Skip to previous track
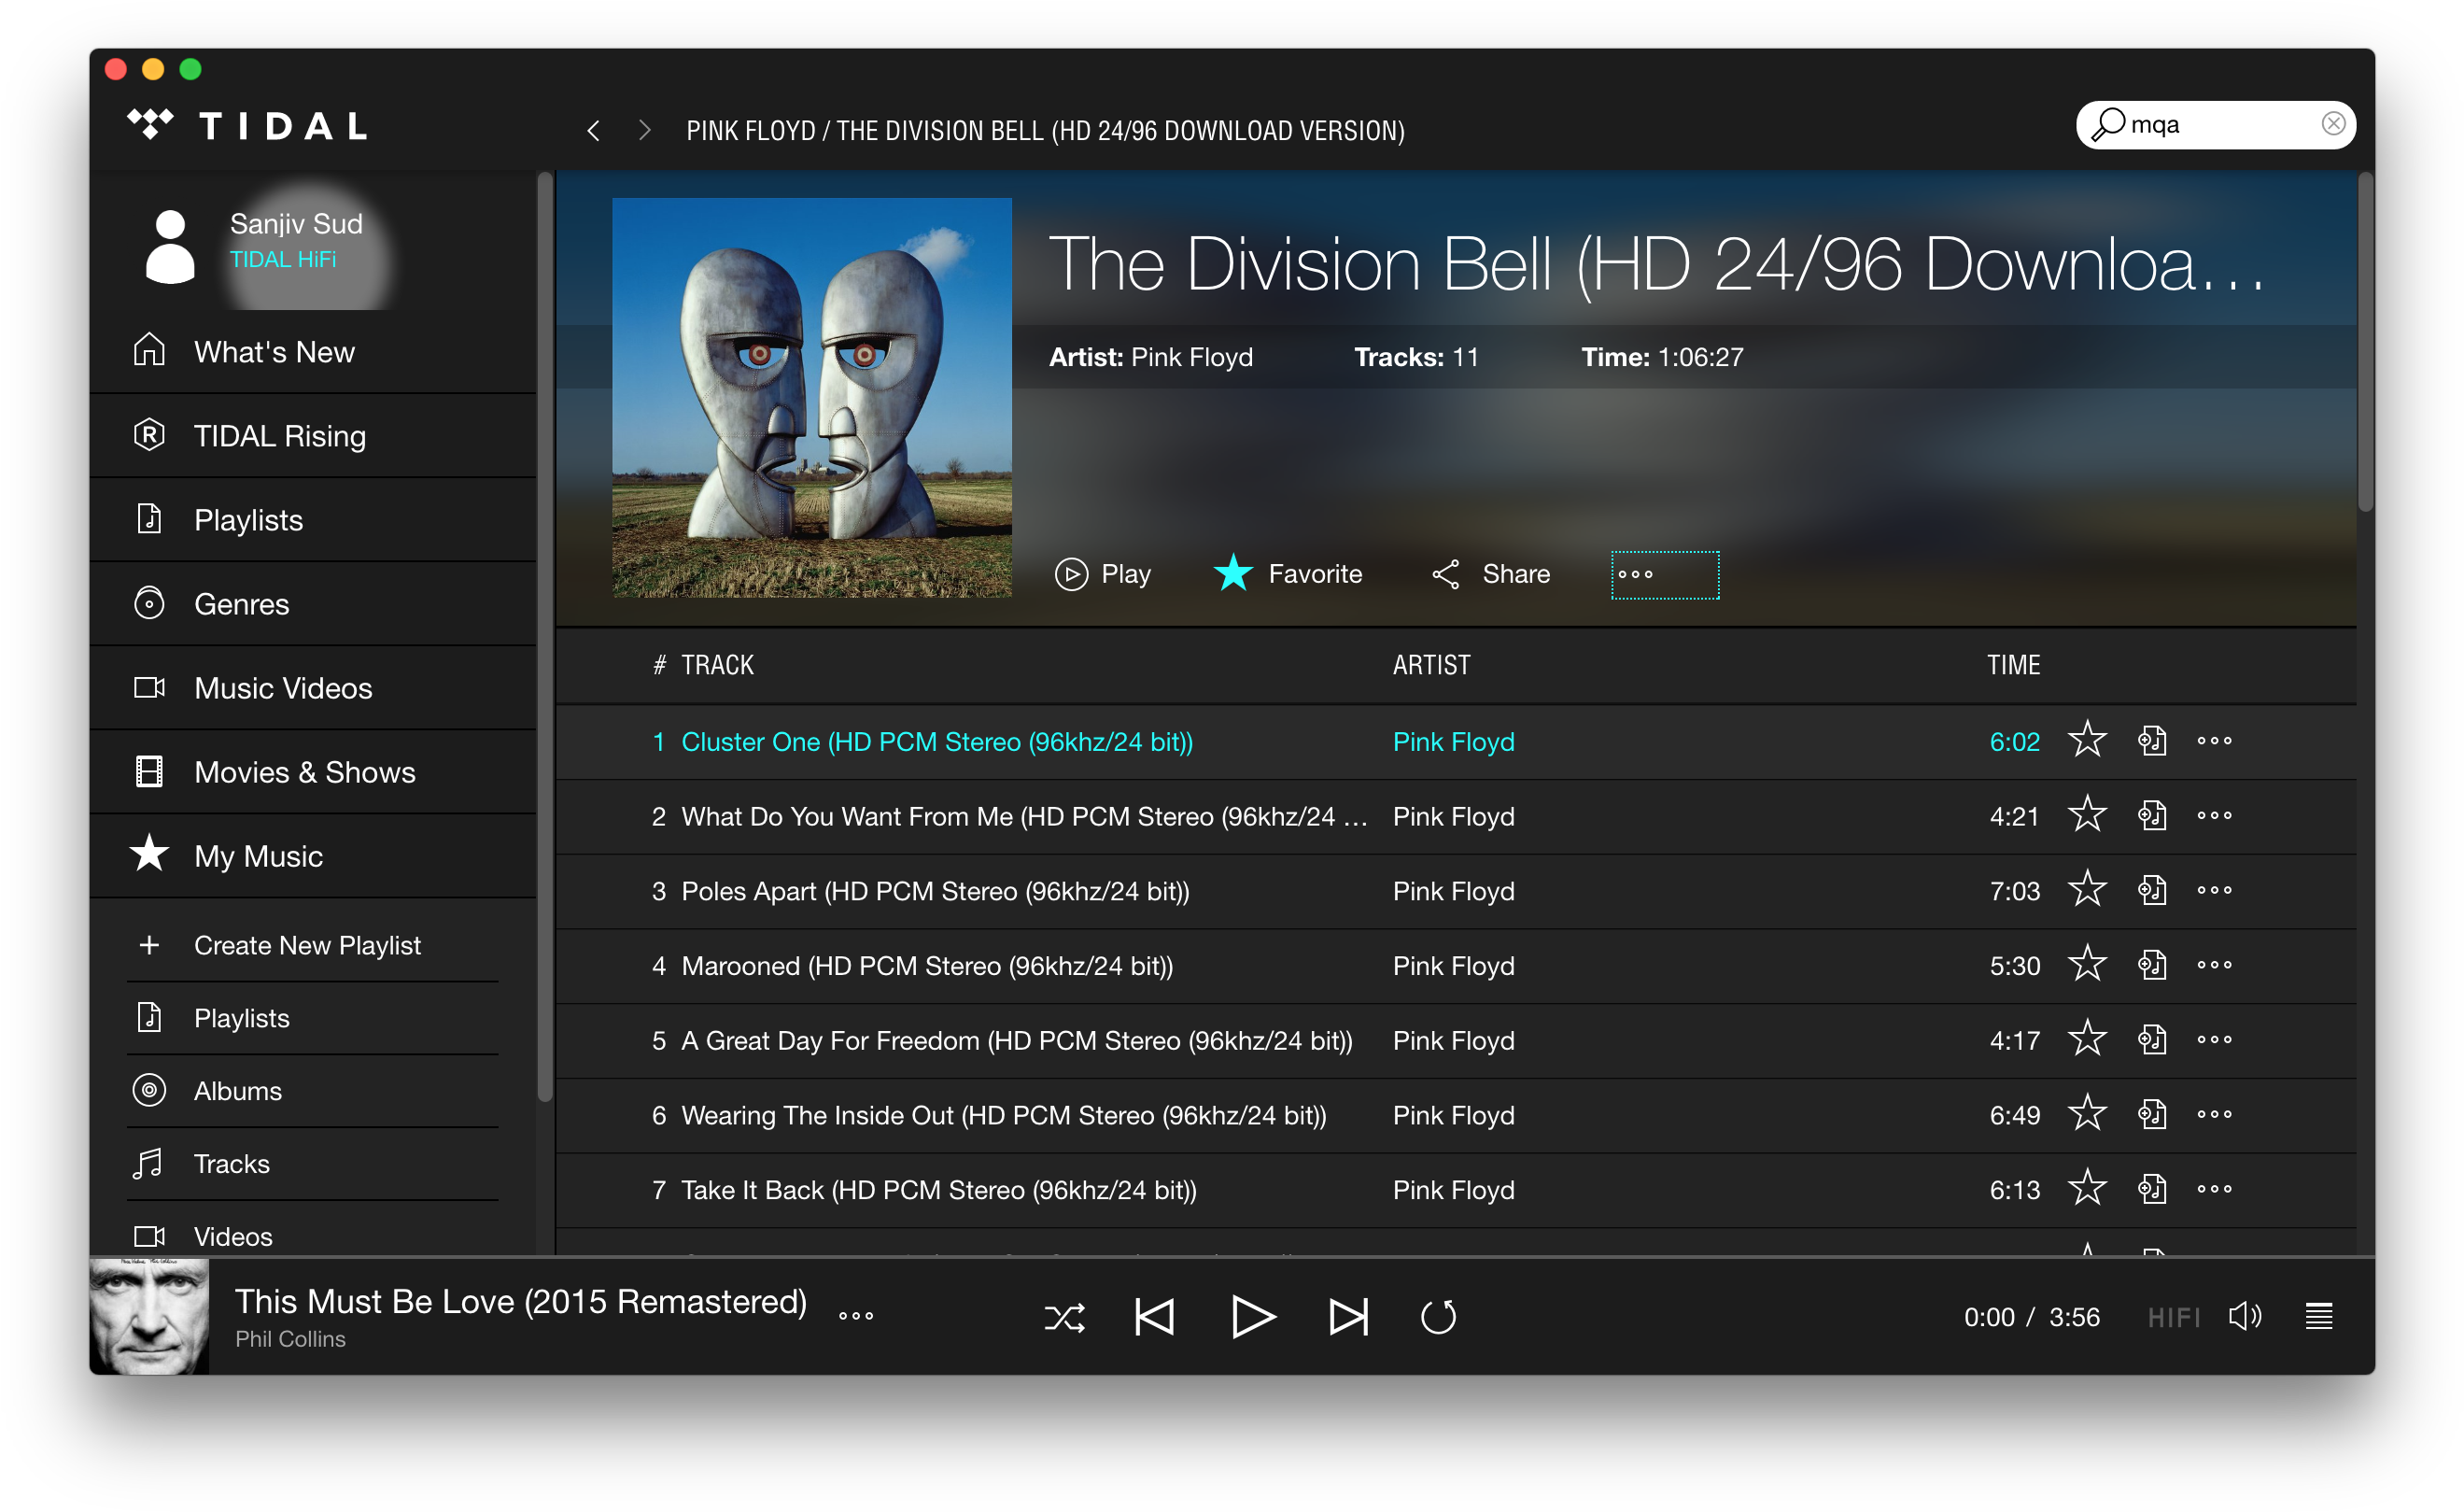Image resolution: width=2464 pixels, height=1512 pixels. click(x=1154, y=1317)
